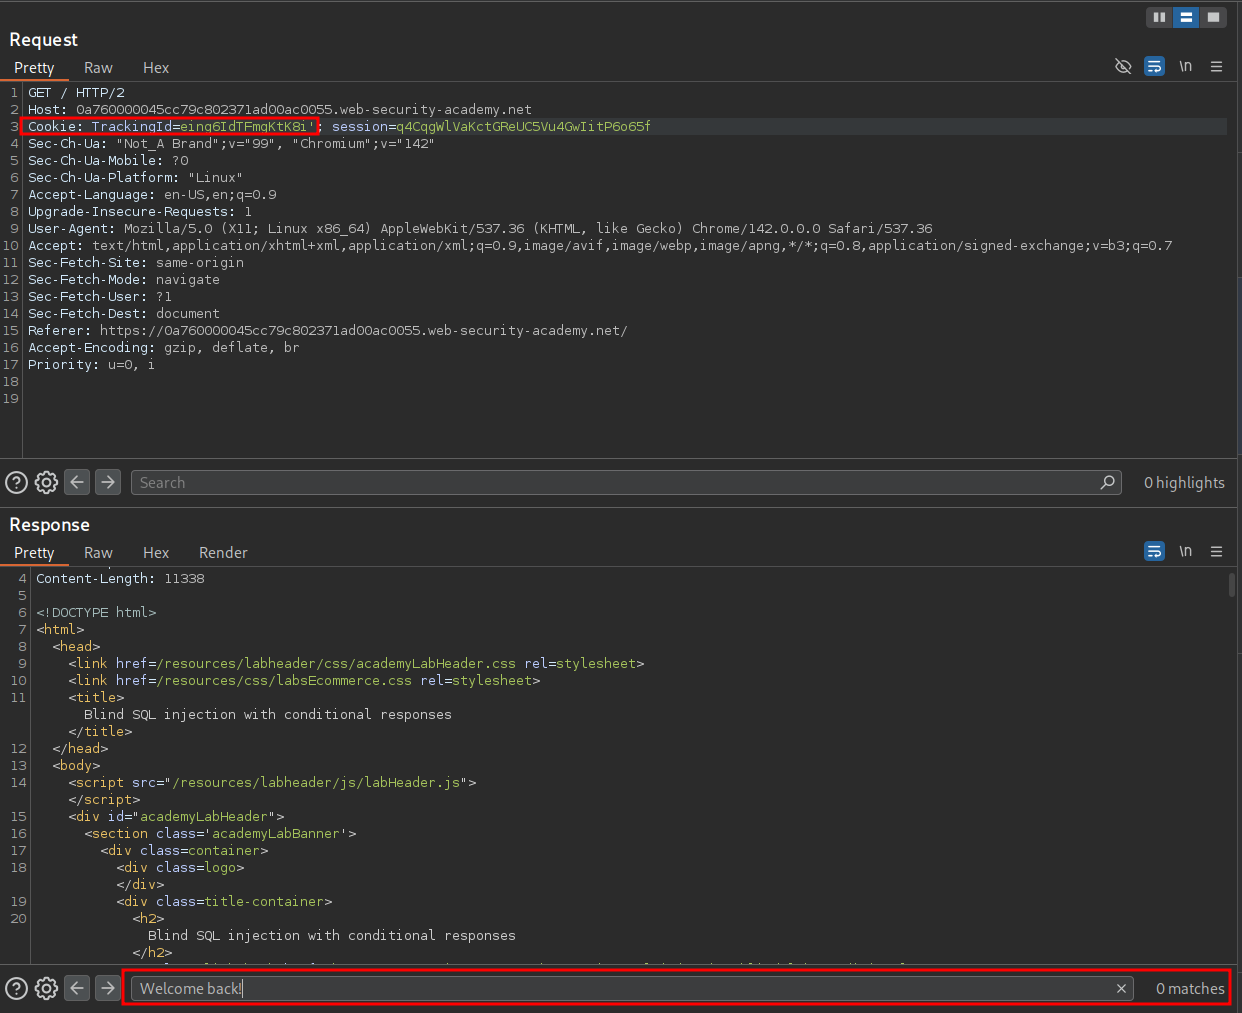Go to previous match in Request search

[x=77, y=482]
